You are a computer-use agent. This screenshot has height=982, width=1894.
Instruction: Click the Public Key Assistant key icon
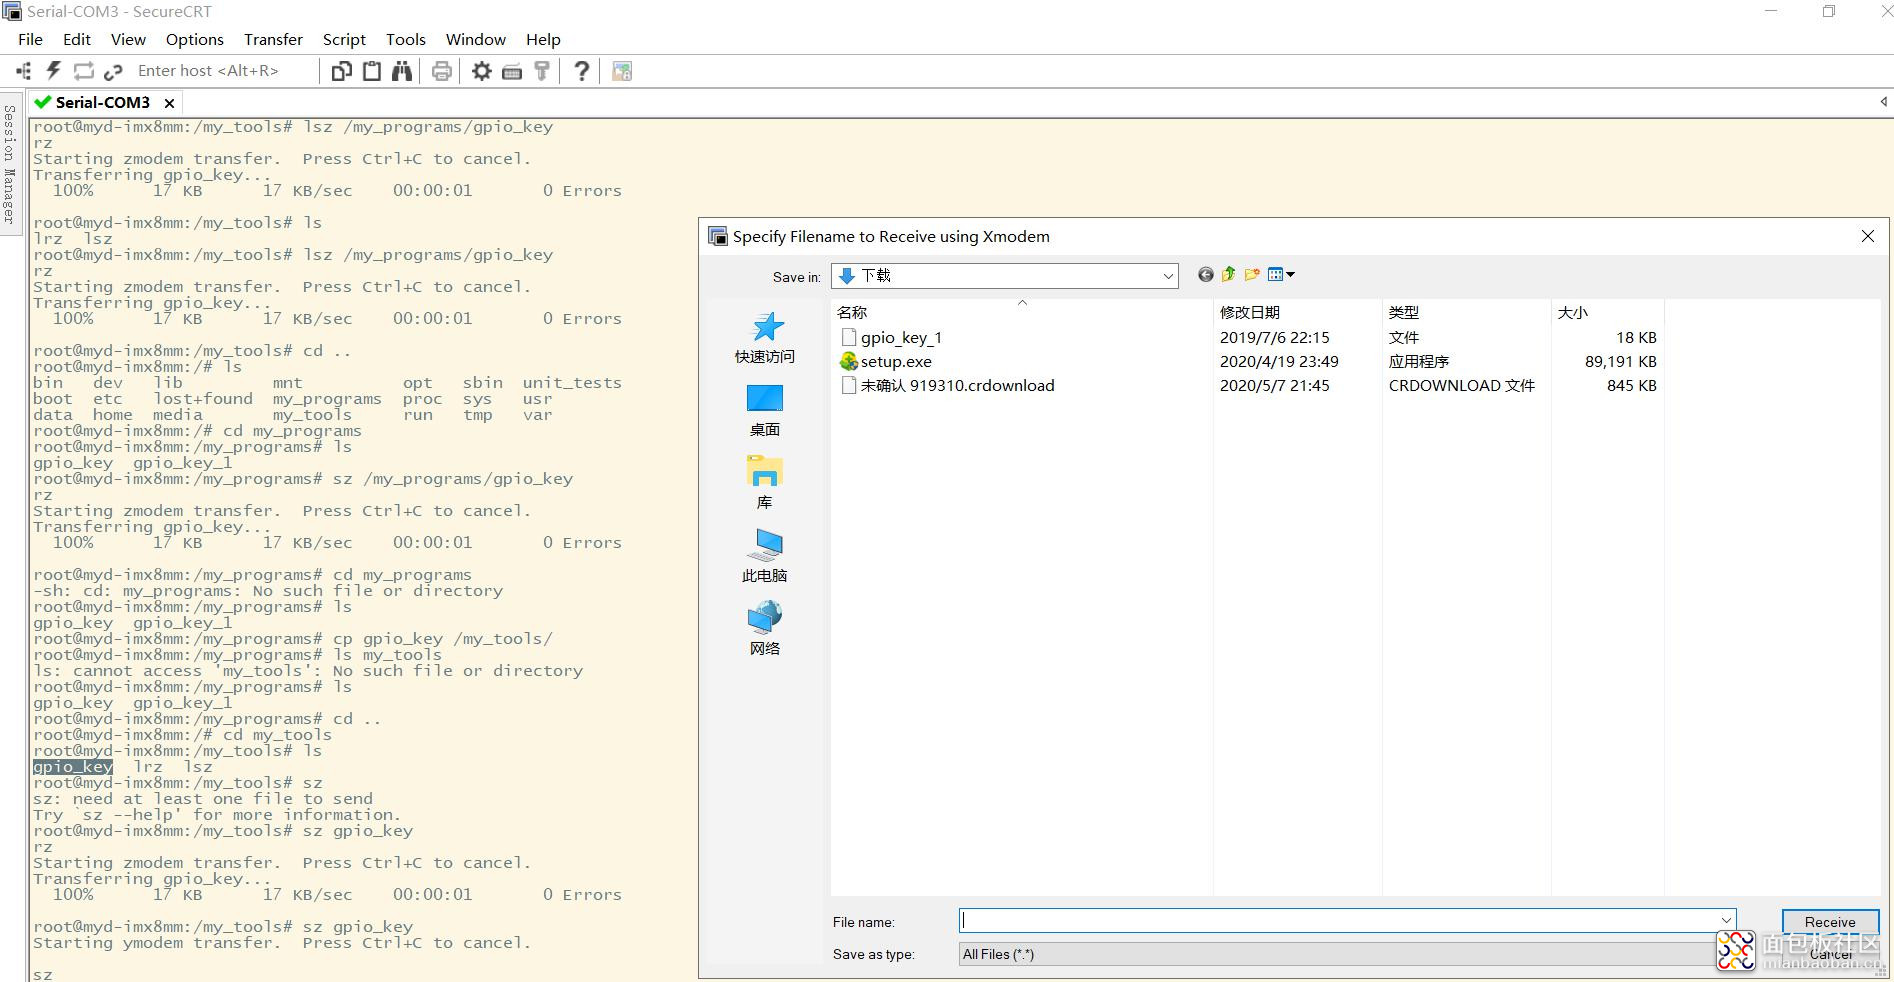coord(542,71)
